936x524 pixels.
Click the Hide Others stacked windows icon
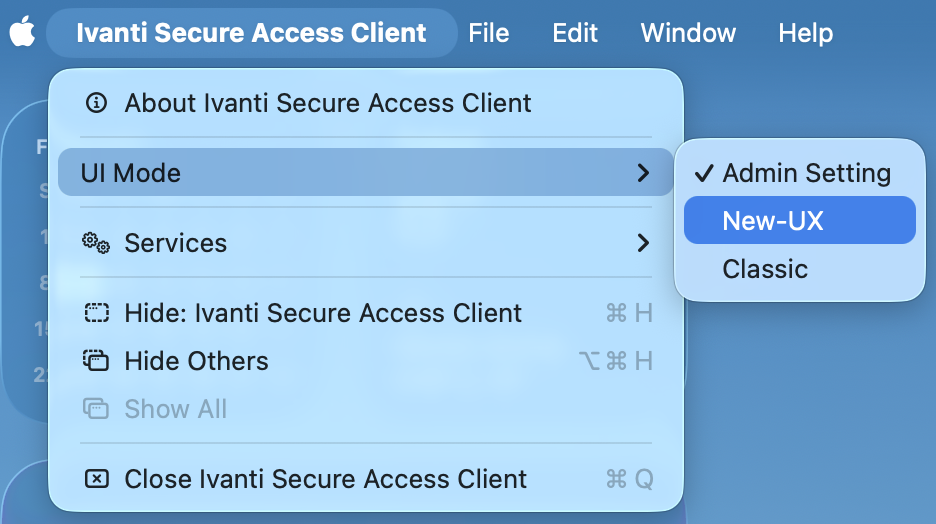[x=96, y=361]
